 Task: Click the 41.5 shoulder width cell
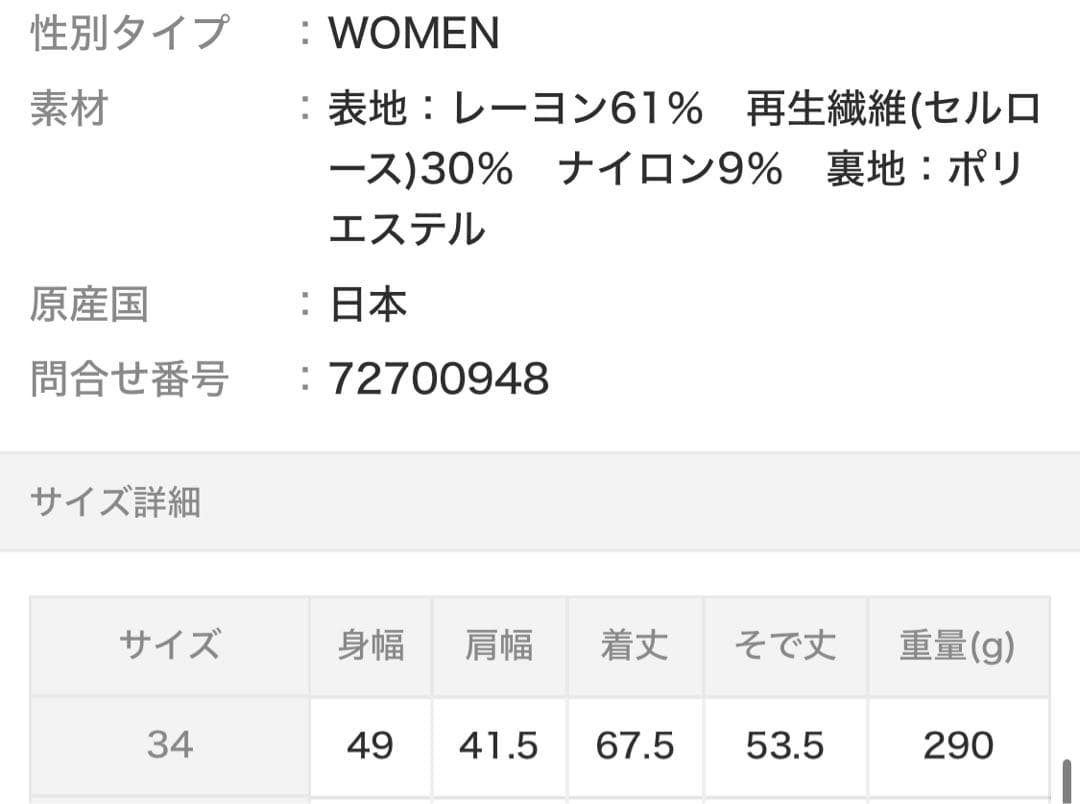click(x=499, y=745)
